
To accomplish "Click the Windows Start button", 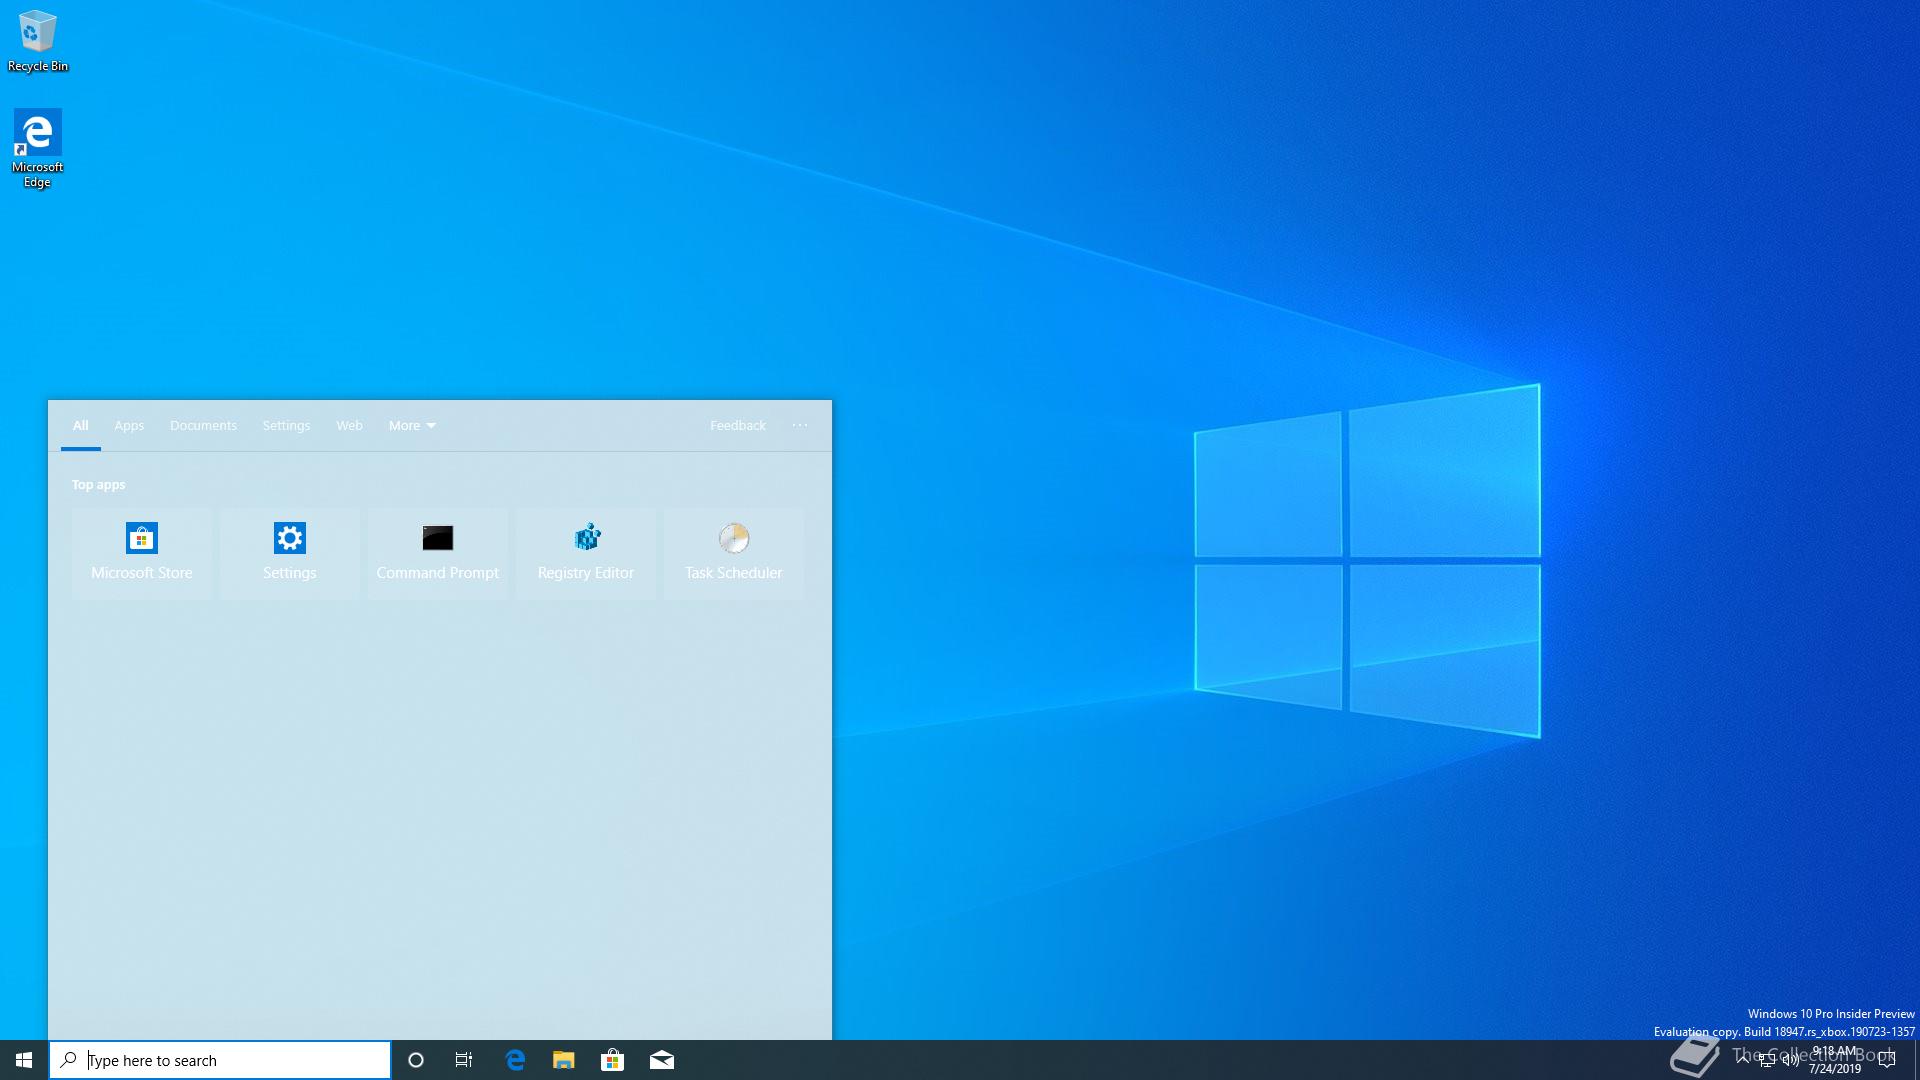I will [24, 1060].
